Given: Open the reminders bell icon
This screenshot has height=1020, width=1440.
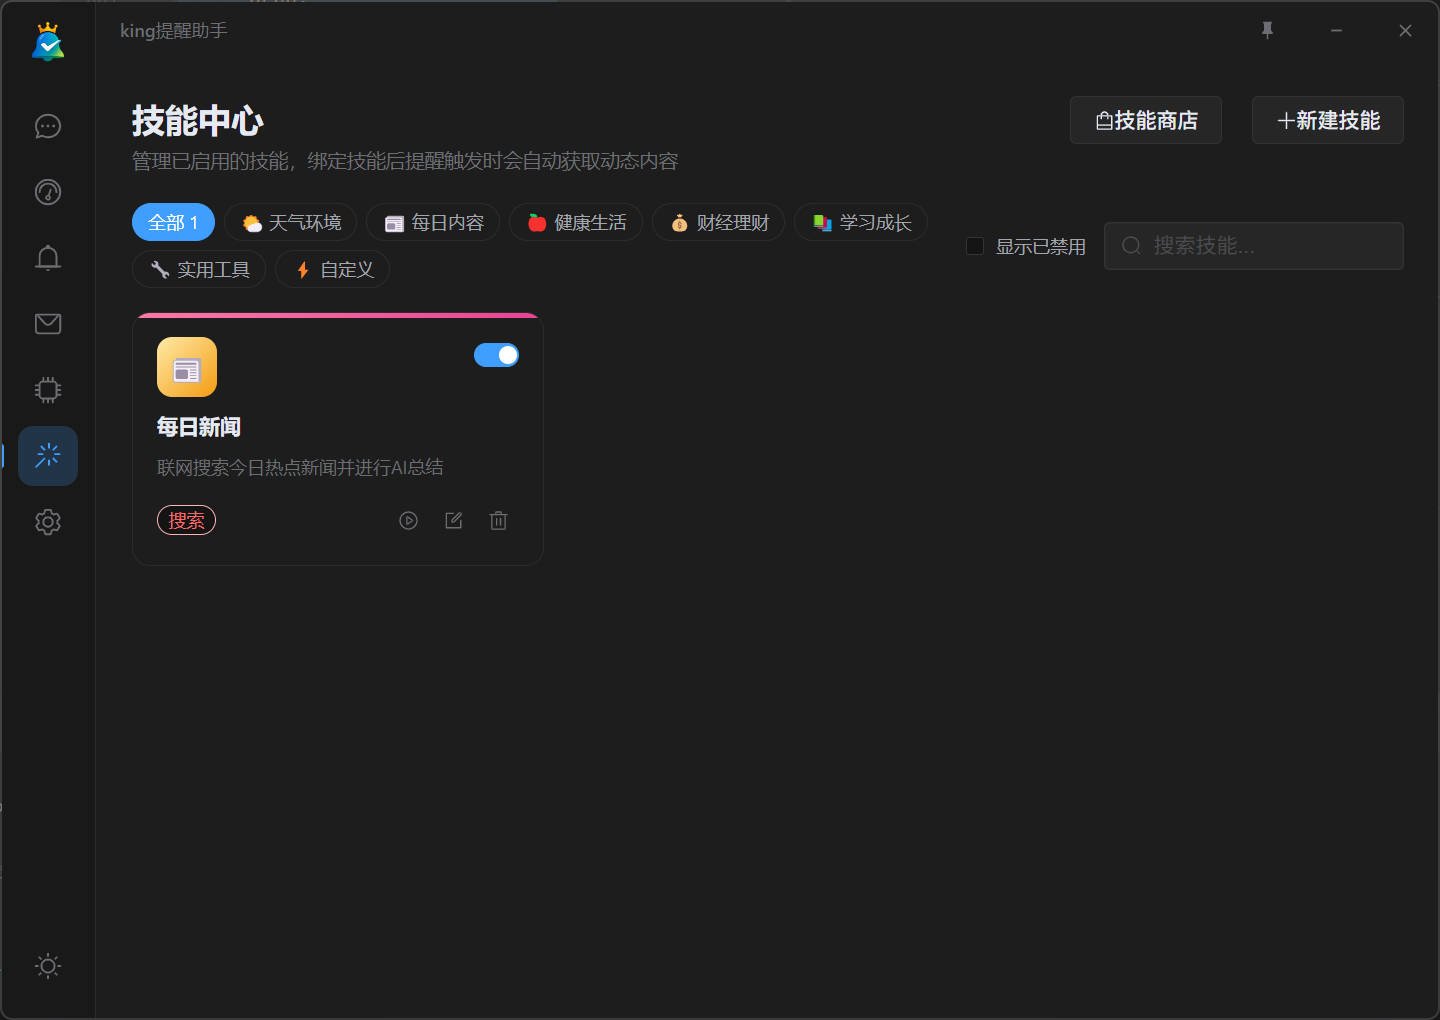Looking at the screenshot, I should coord(47,258).
